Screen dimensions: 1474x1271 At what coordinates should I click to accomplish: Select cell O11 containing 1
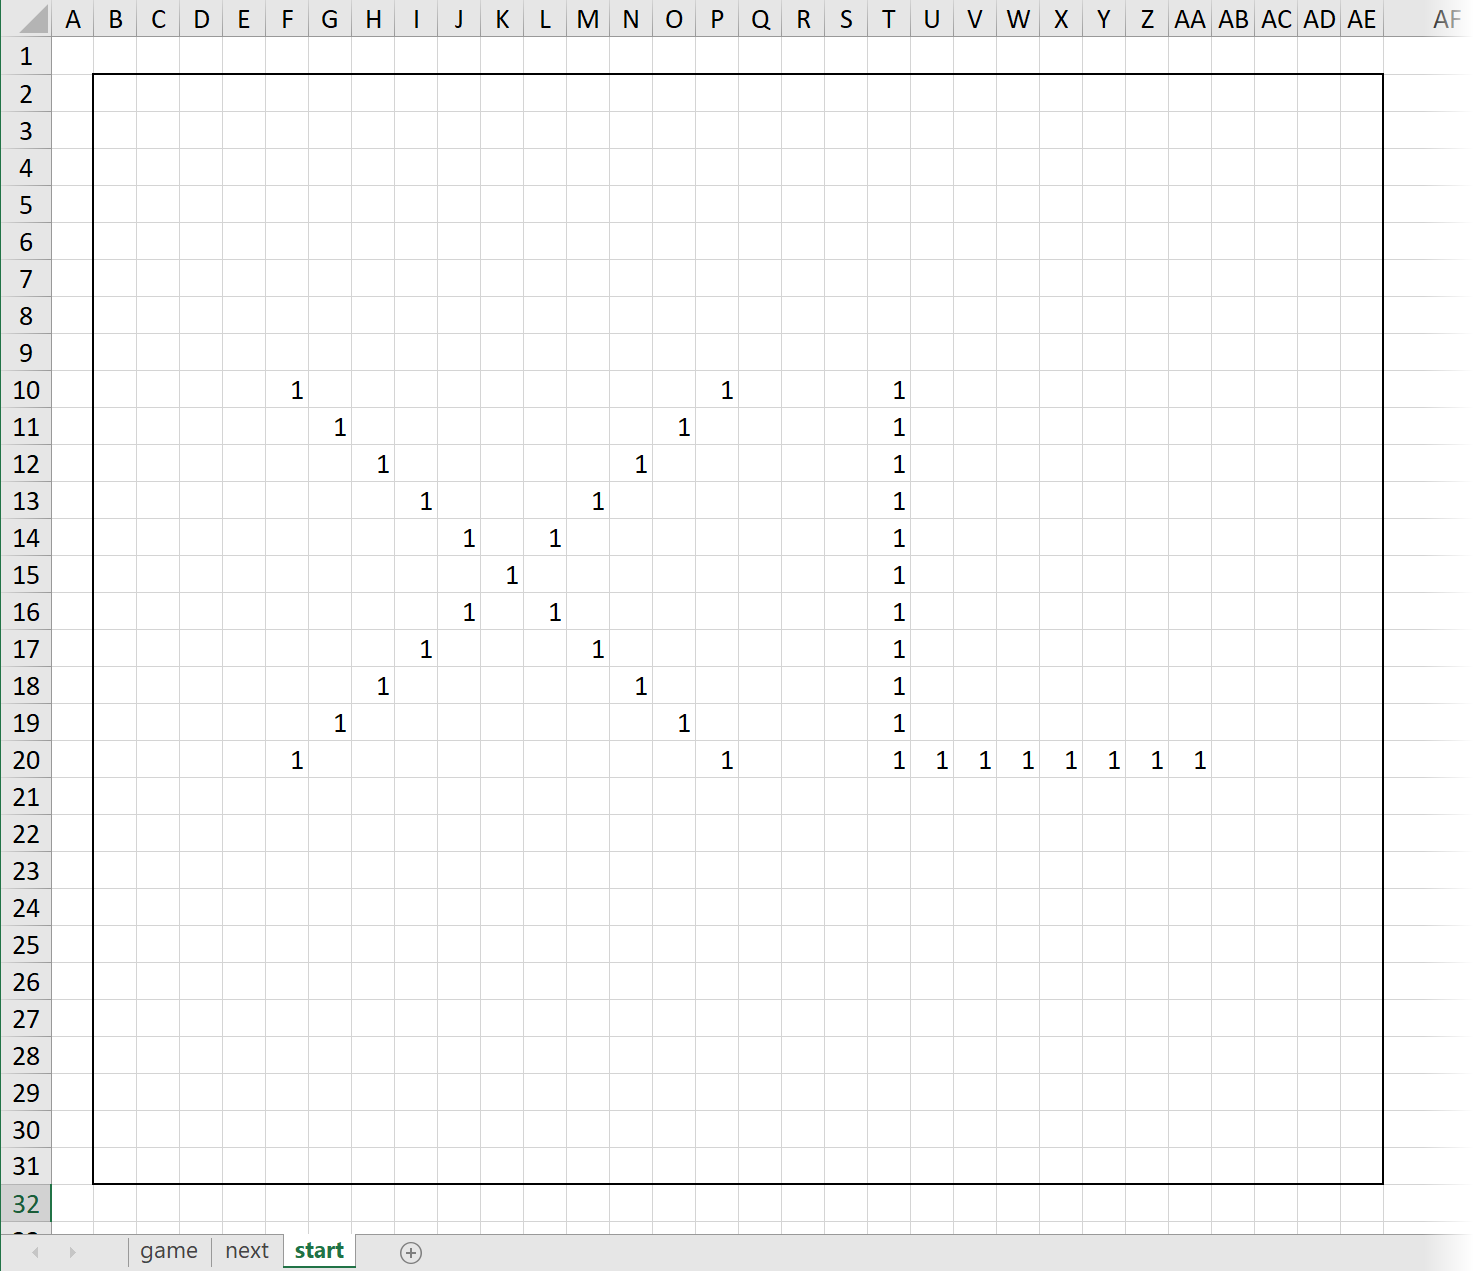tap(674, 426)
